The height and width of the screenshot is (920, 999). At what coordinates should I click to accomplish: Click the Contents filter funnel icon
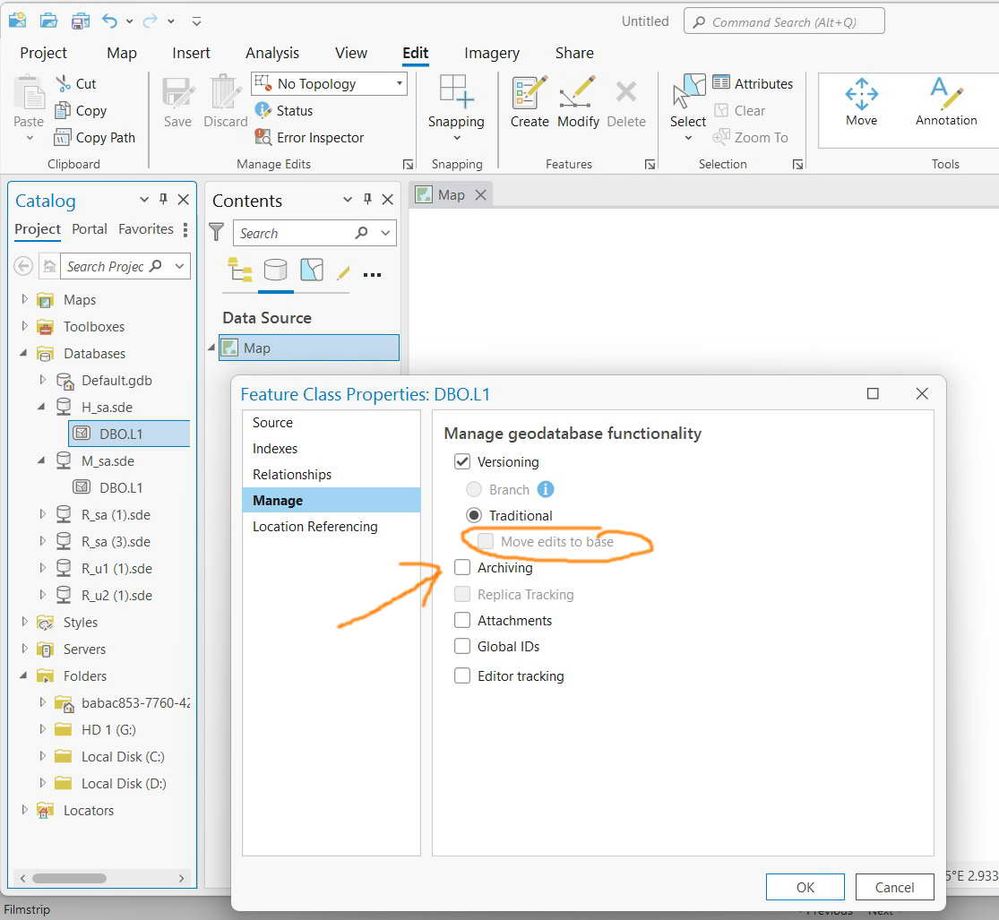point(217,232)
